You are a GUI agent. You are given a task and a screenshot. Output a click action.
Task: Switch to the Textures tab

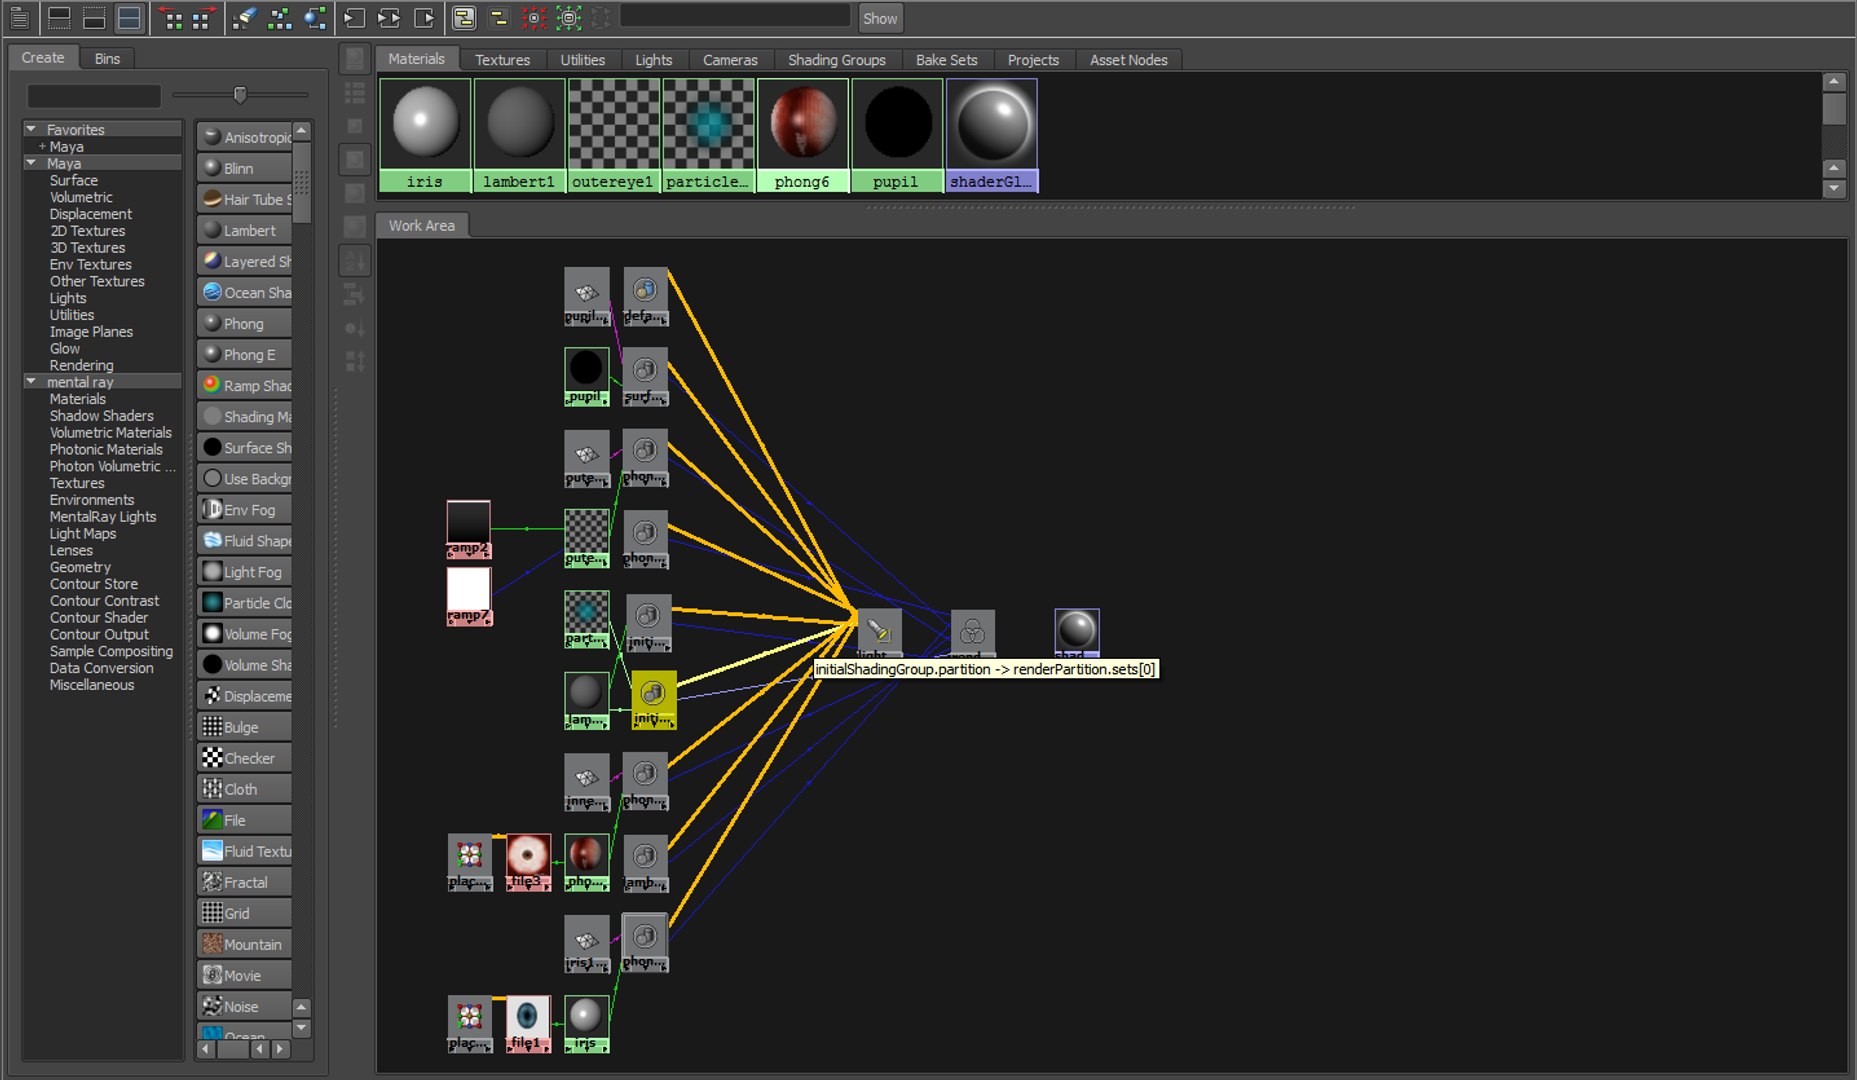pos(502,60)
